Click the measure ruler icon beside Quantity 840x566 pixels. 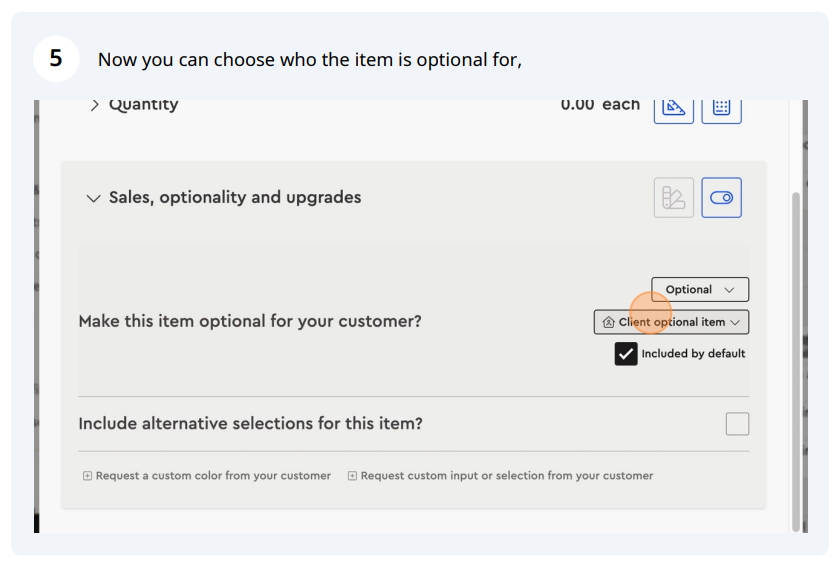tap(673, 110)
